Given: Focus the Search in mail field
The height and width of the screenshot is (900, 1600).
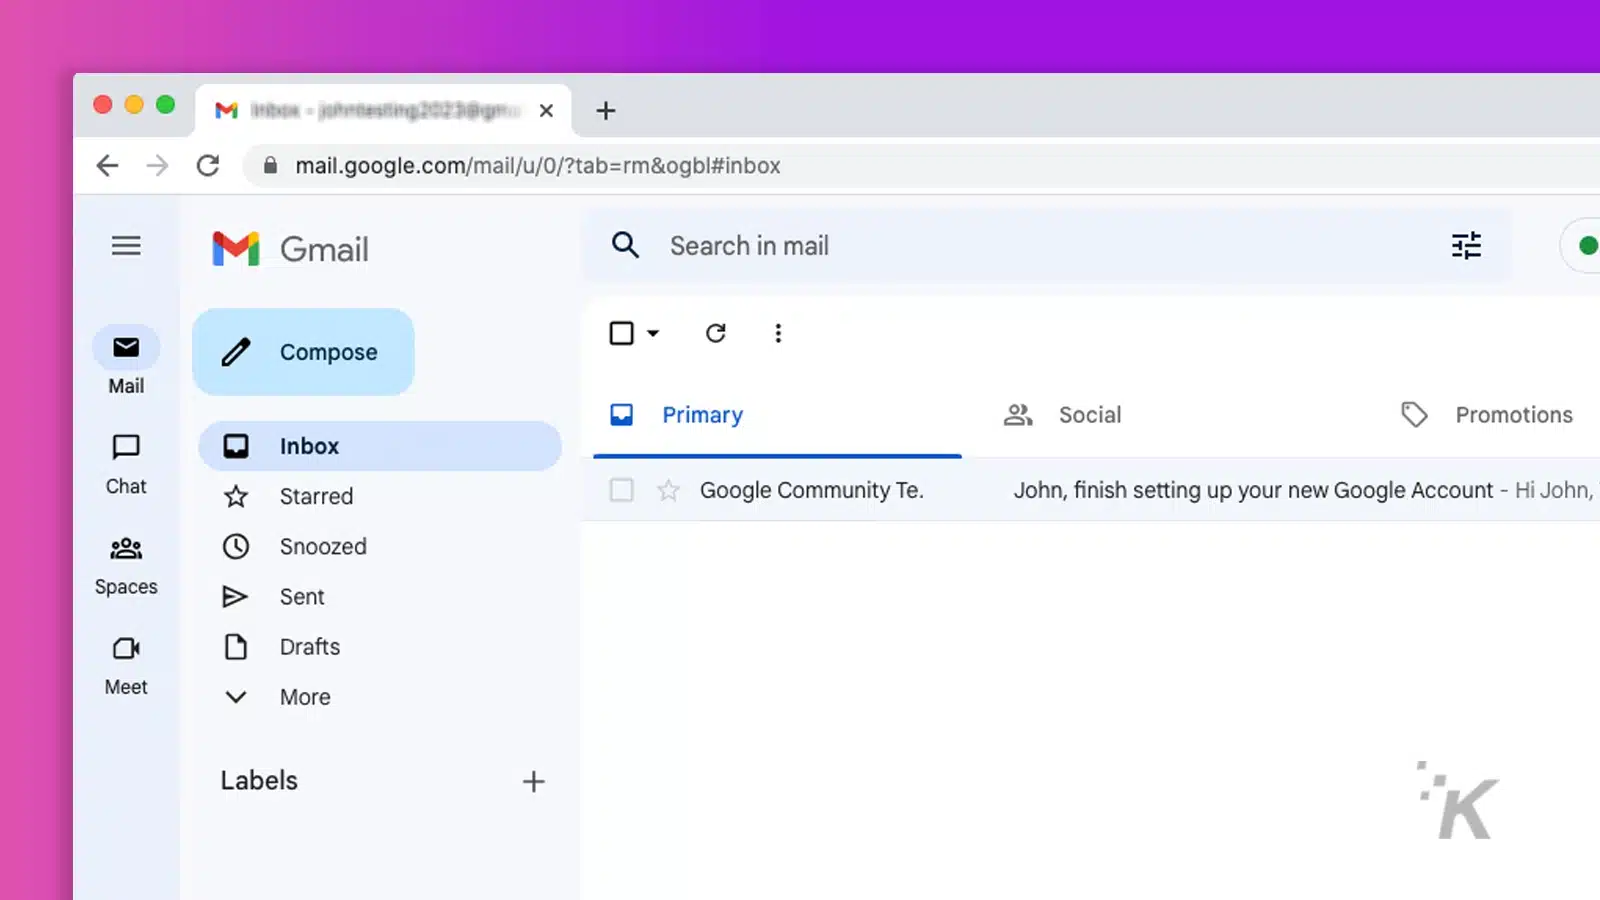Looking at the screenshot, I should click(x=1045, y=246).
